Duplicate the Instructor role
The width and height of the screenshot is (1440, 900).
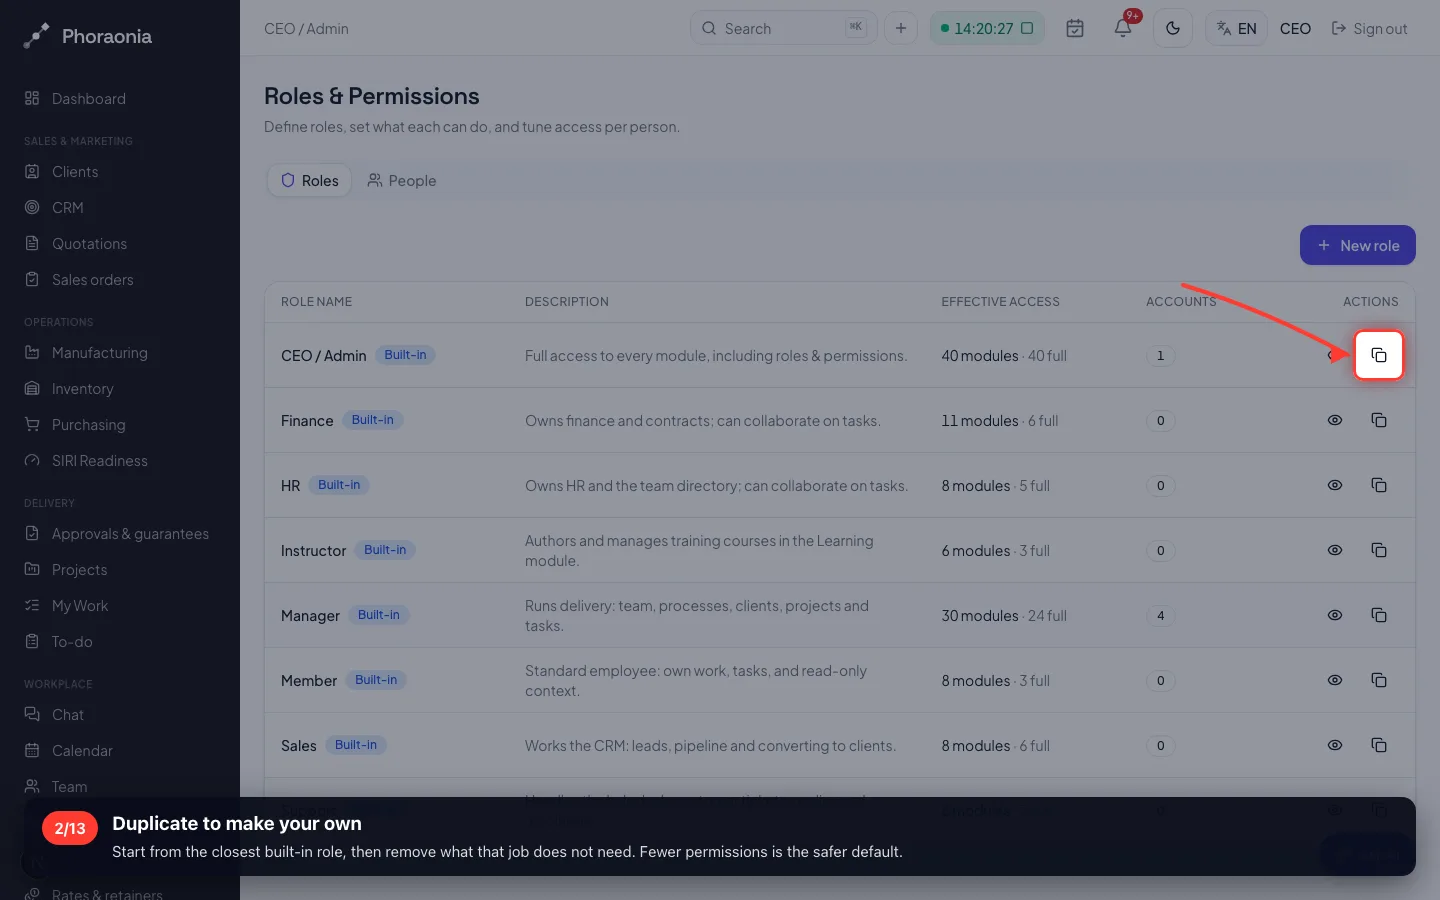tap(1379, 550)
